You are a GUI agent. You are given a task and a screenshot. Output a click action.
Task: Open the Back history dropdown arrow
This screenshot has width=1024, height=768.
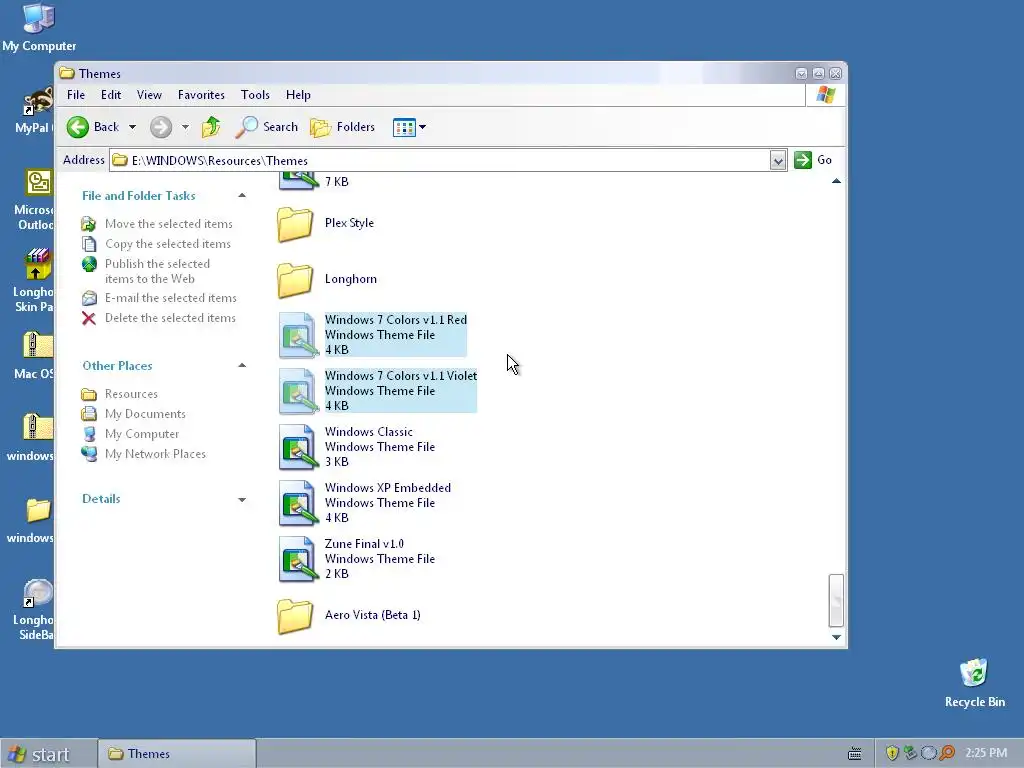[132, 127]
